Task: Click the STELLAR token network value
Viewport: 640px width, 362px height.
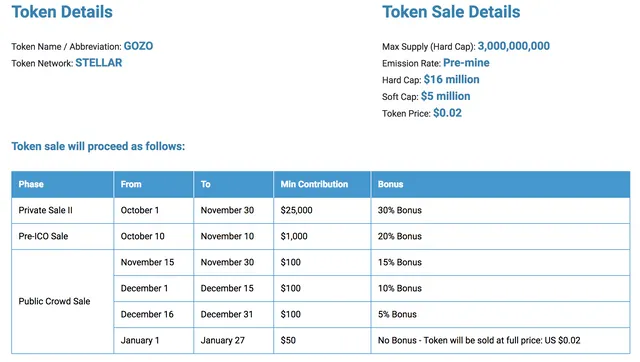Action: click(99, 63)
